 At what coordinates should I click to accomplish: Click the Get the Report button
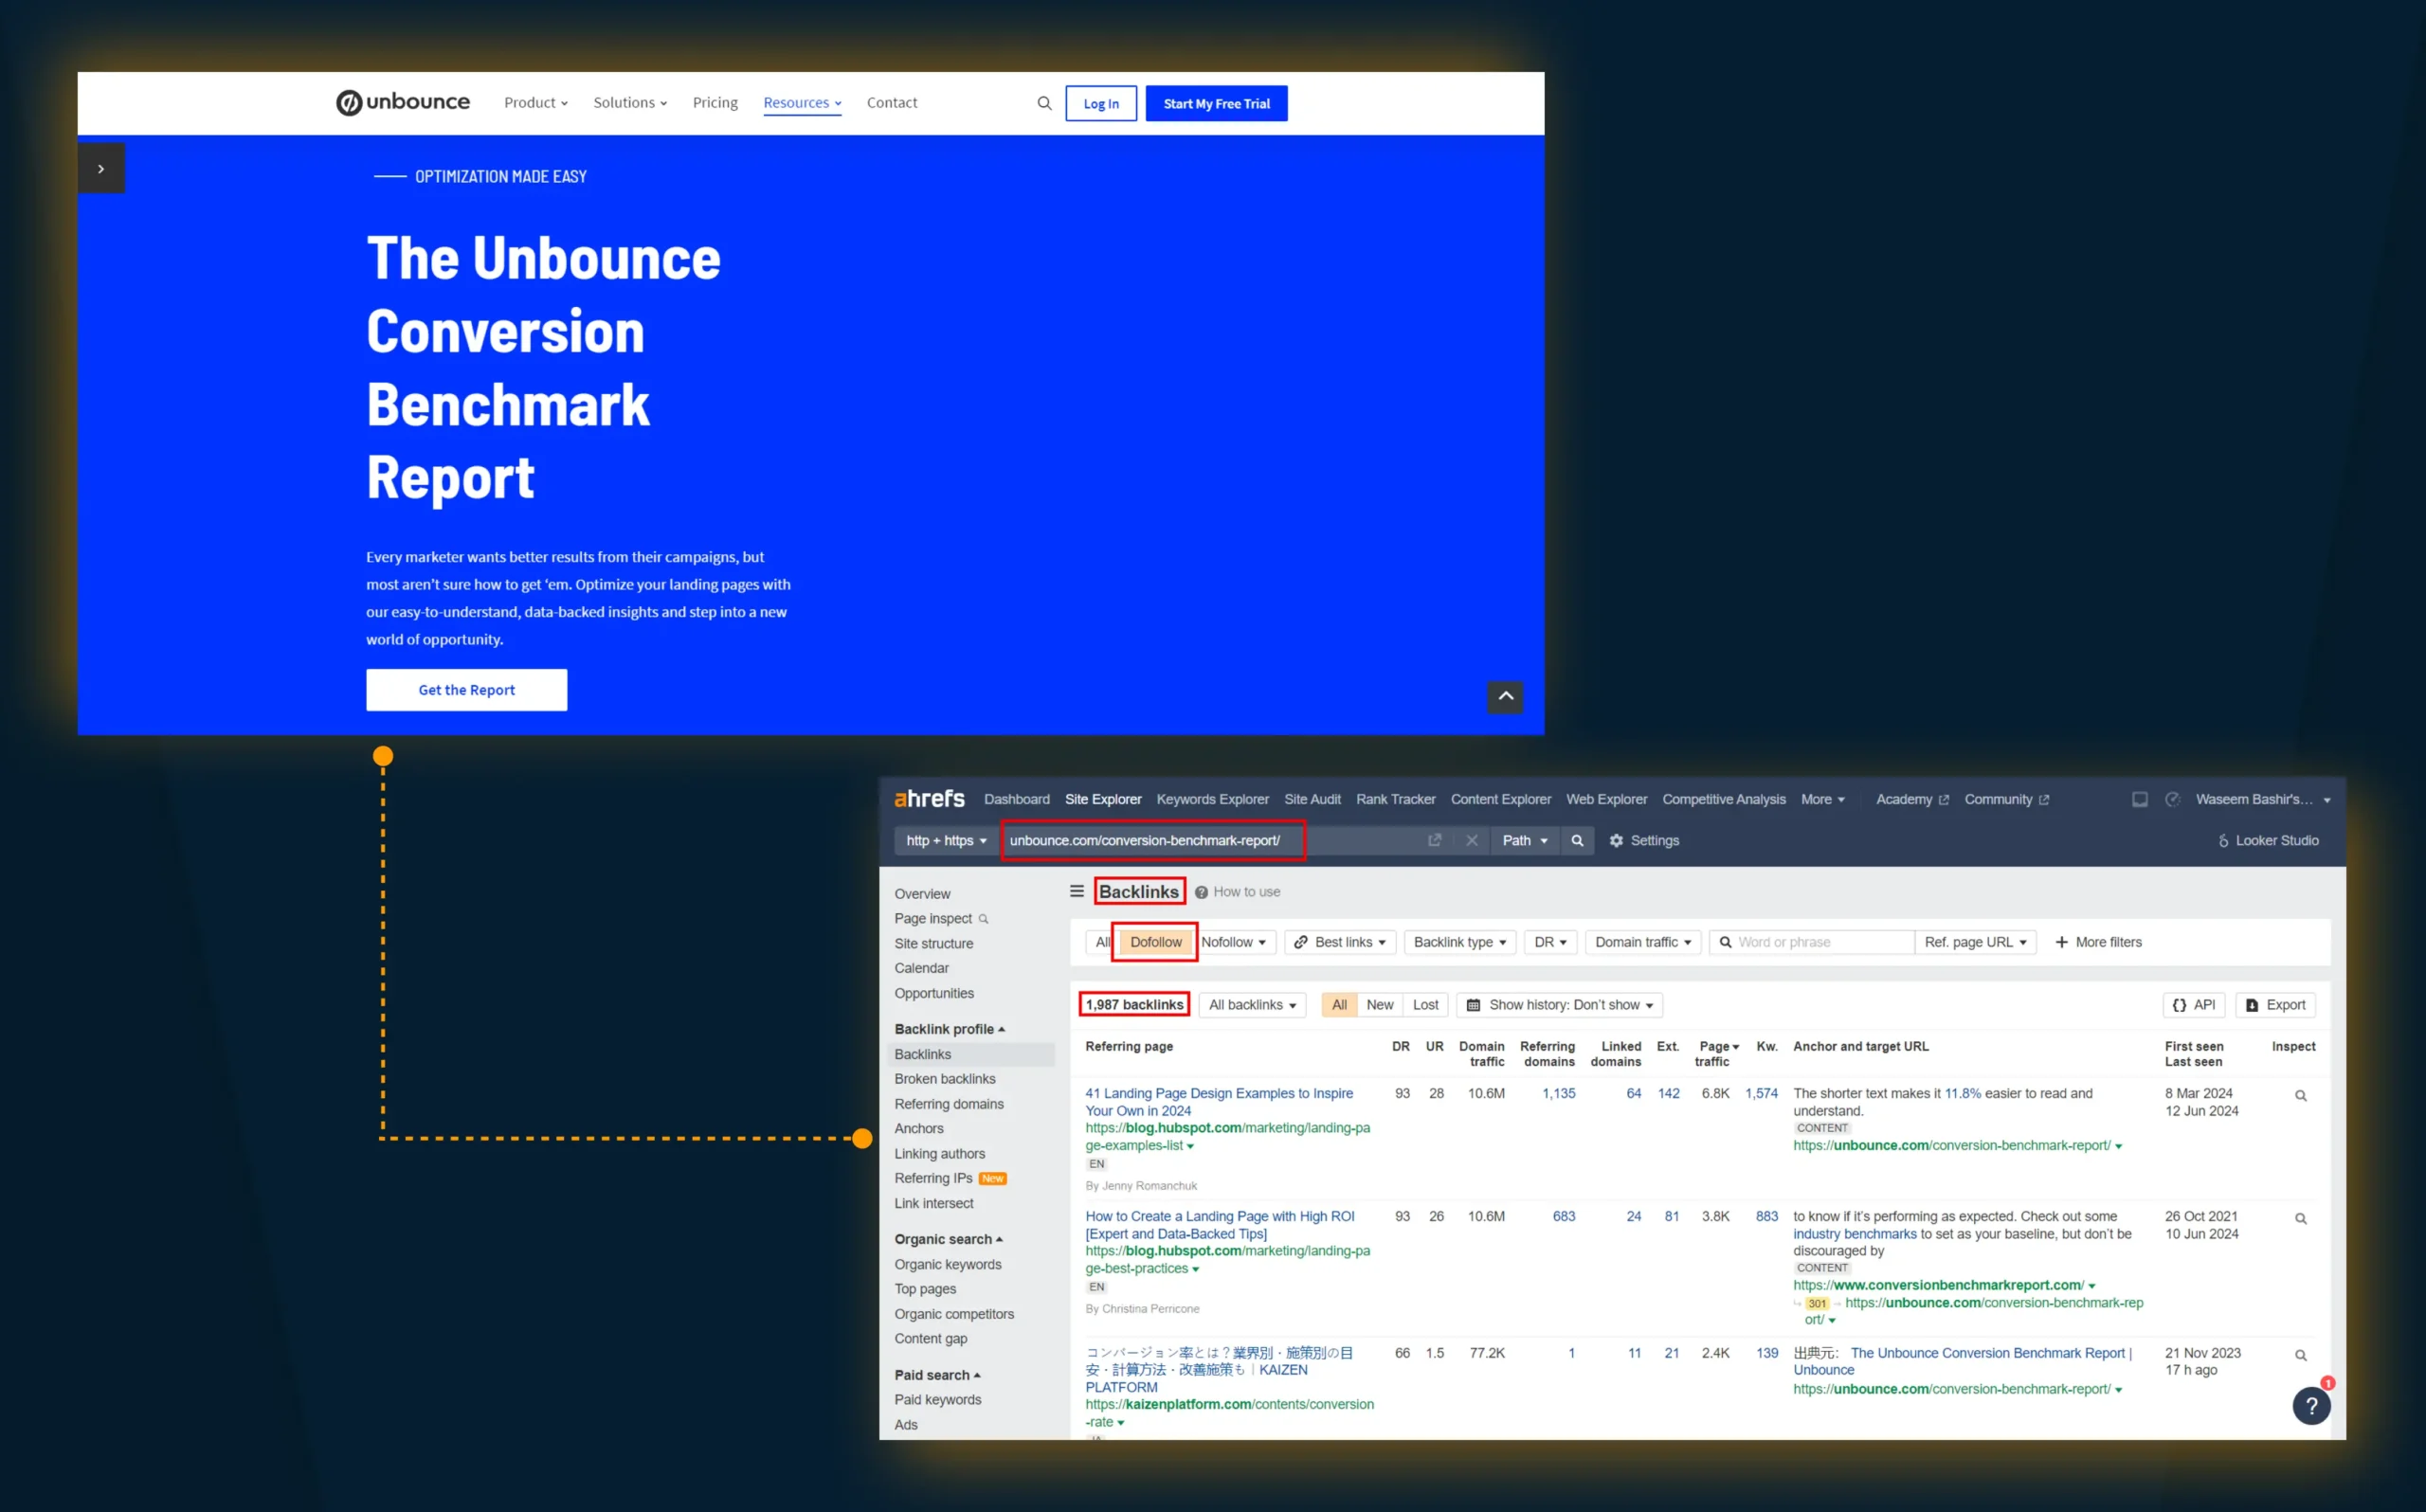(466, 689)
